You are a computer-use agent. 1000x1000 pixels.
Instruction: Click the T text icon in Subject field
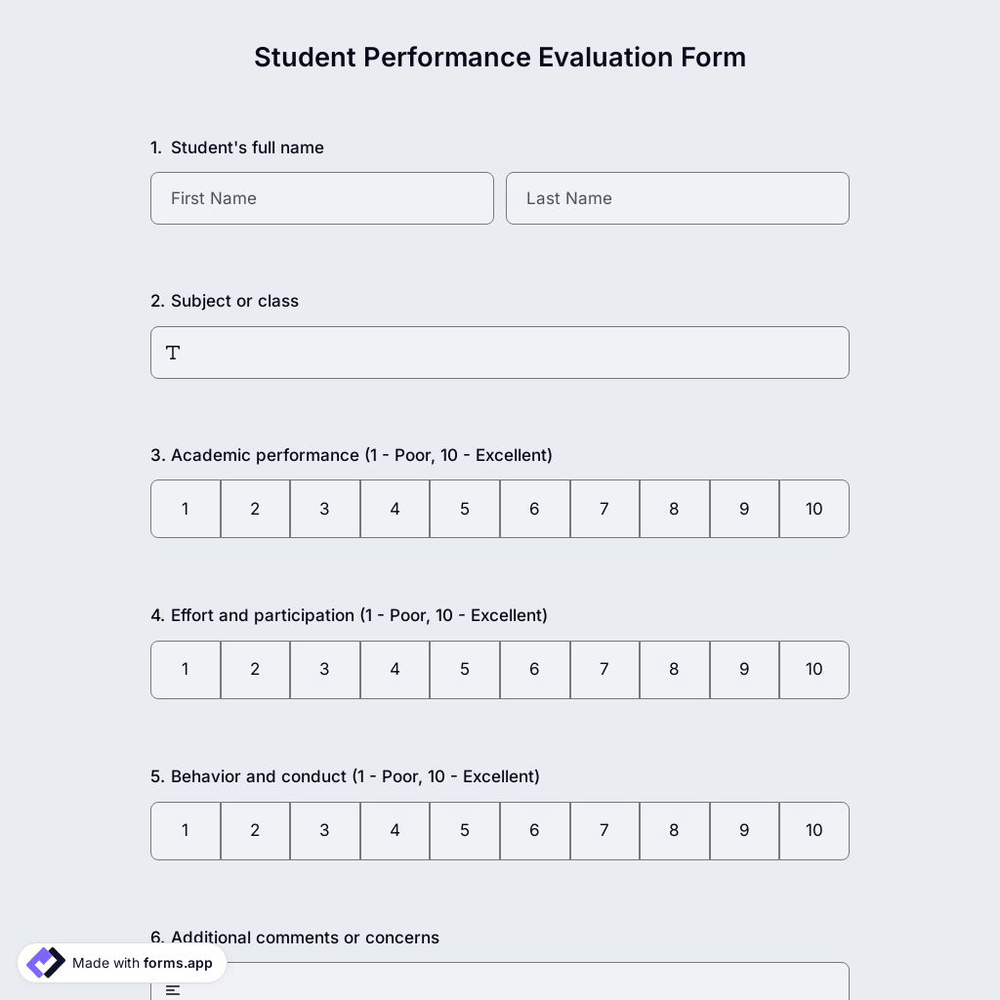[x=172, y=352]
